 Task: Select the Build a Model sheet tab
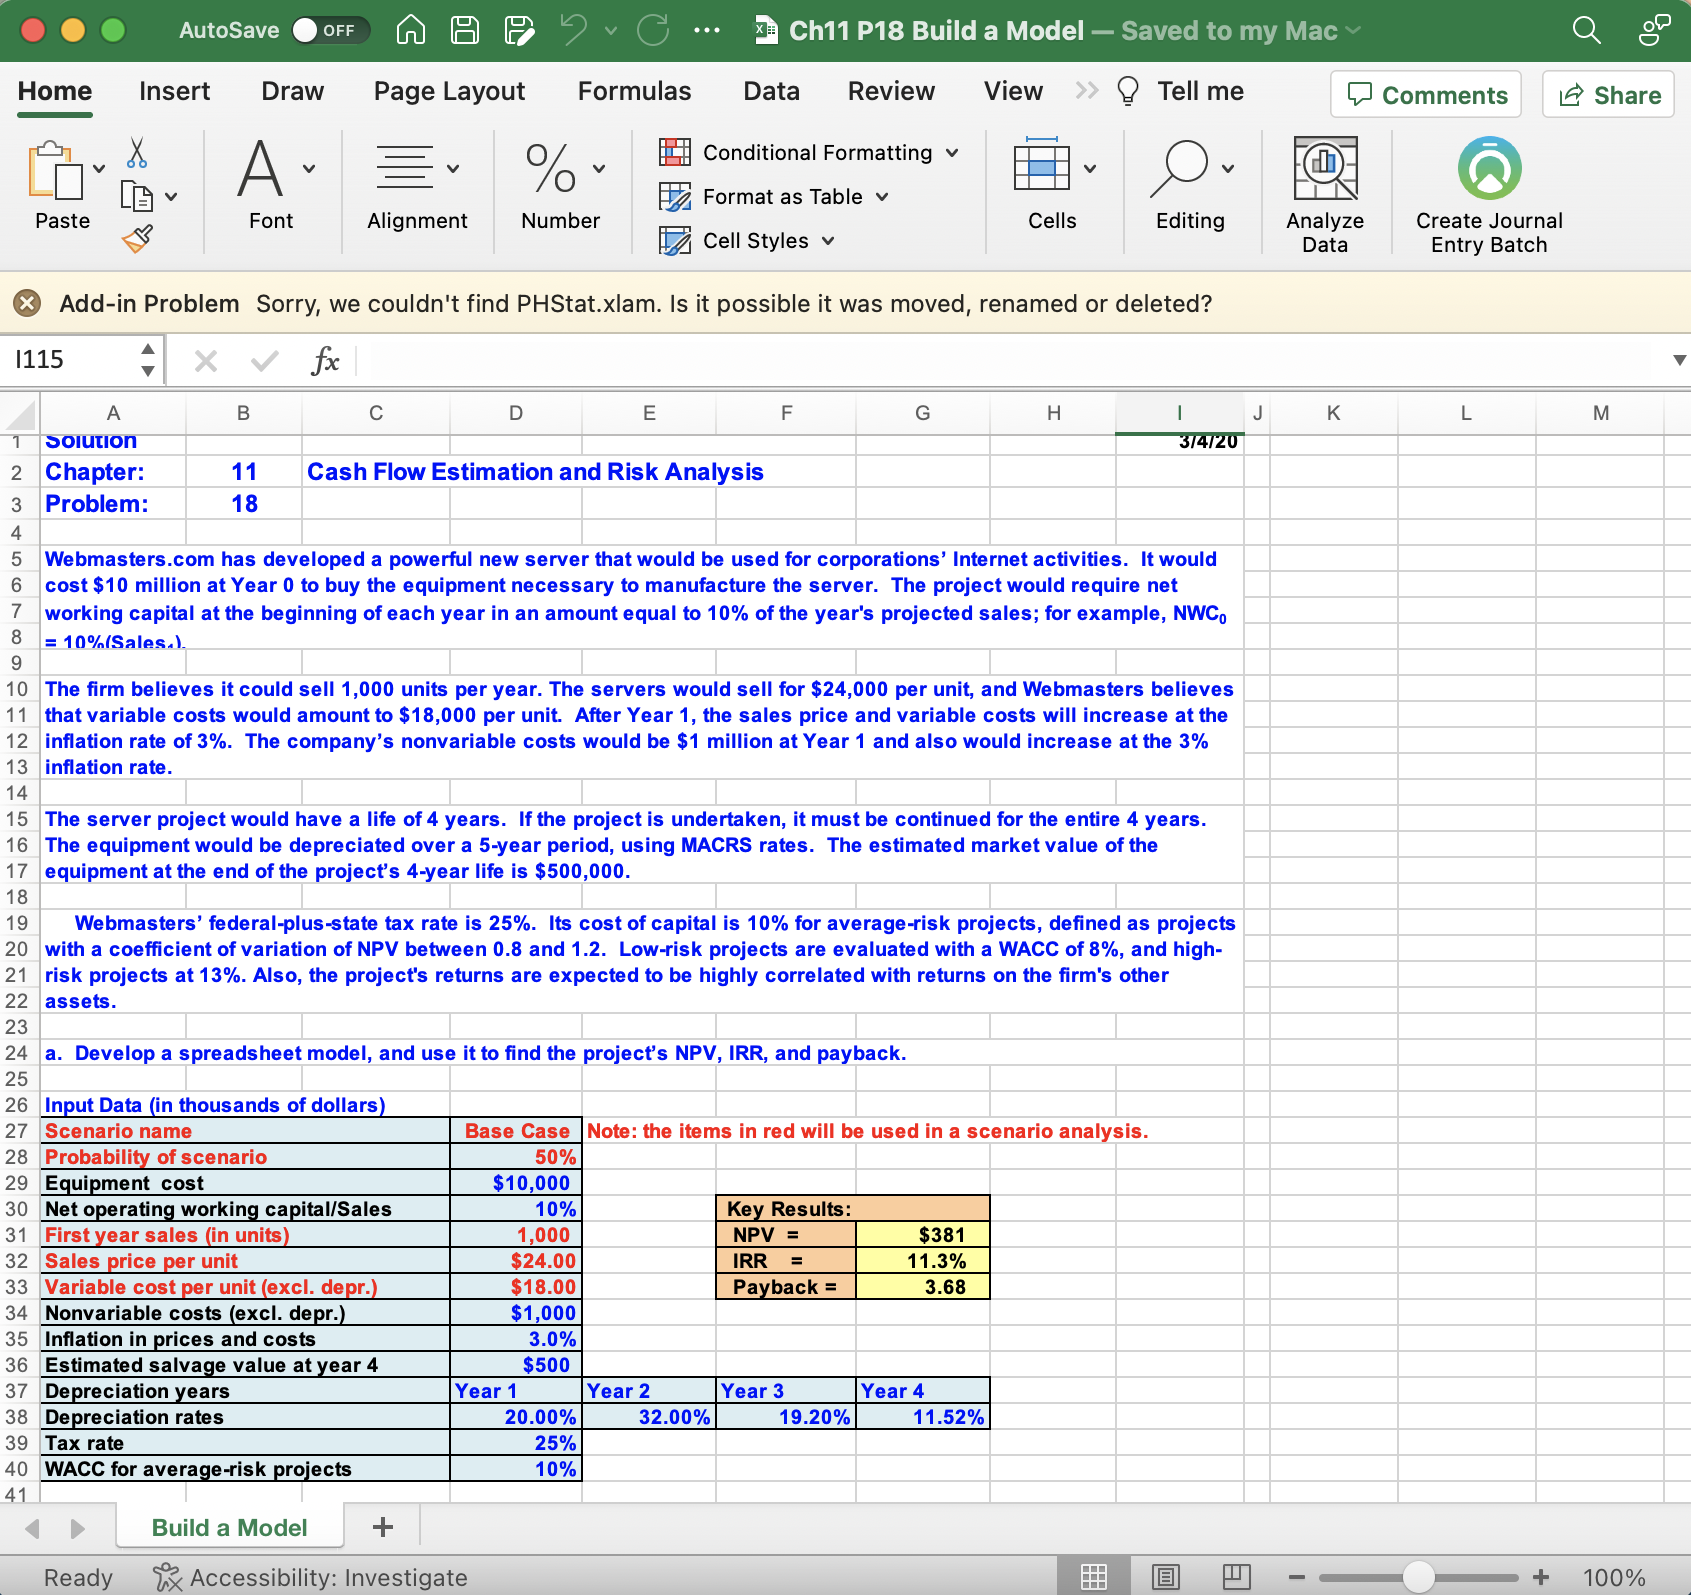coord(228,1527)
